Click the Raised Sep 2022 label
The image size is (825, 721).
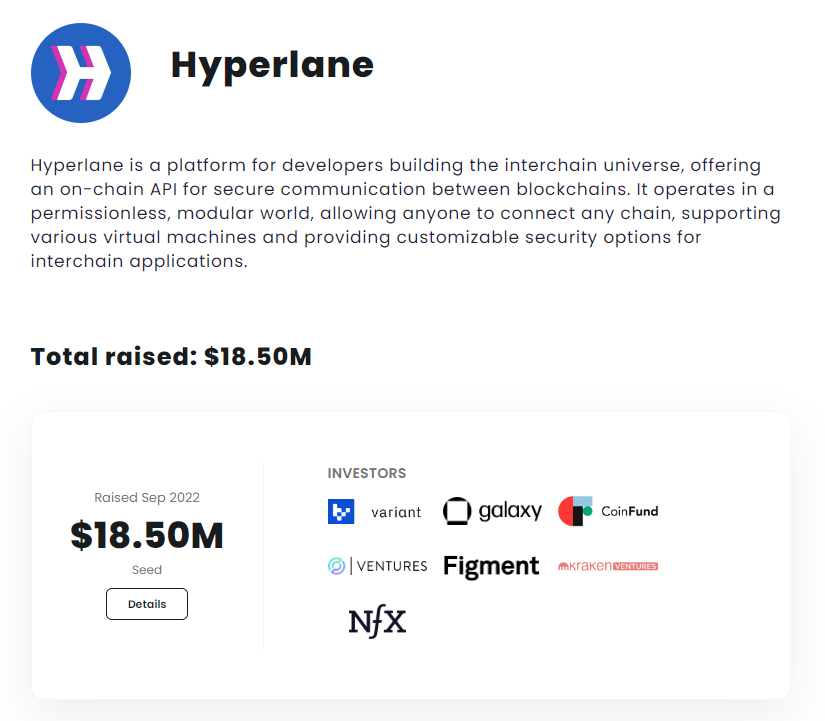tap(147, 497)
